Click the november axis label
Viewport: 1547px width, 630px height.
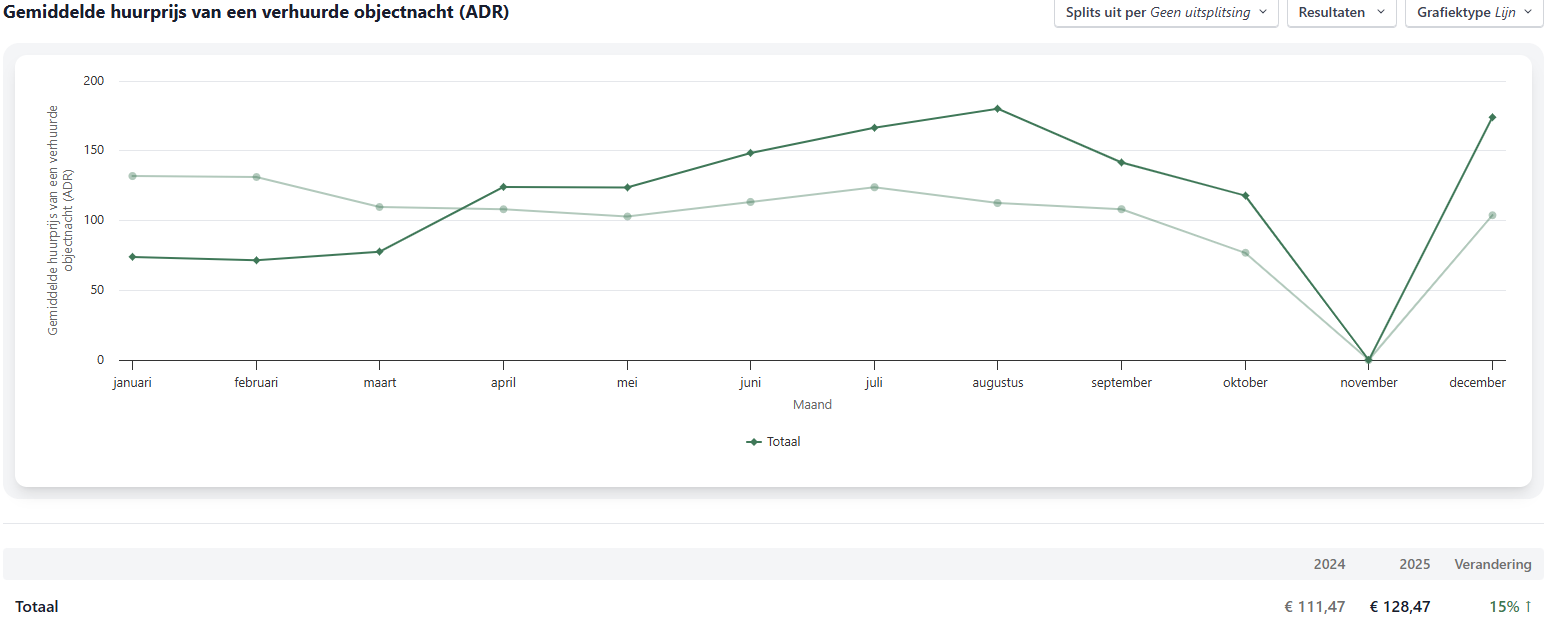[1369, 382]
